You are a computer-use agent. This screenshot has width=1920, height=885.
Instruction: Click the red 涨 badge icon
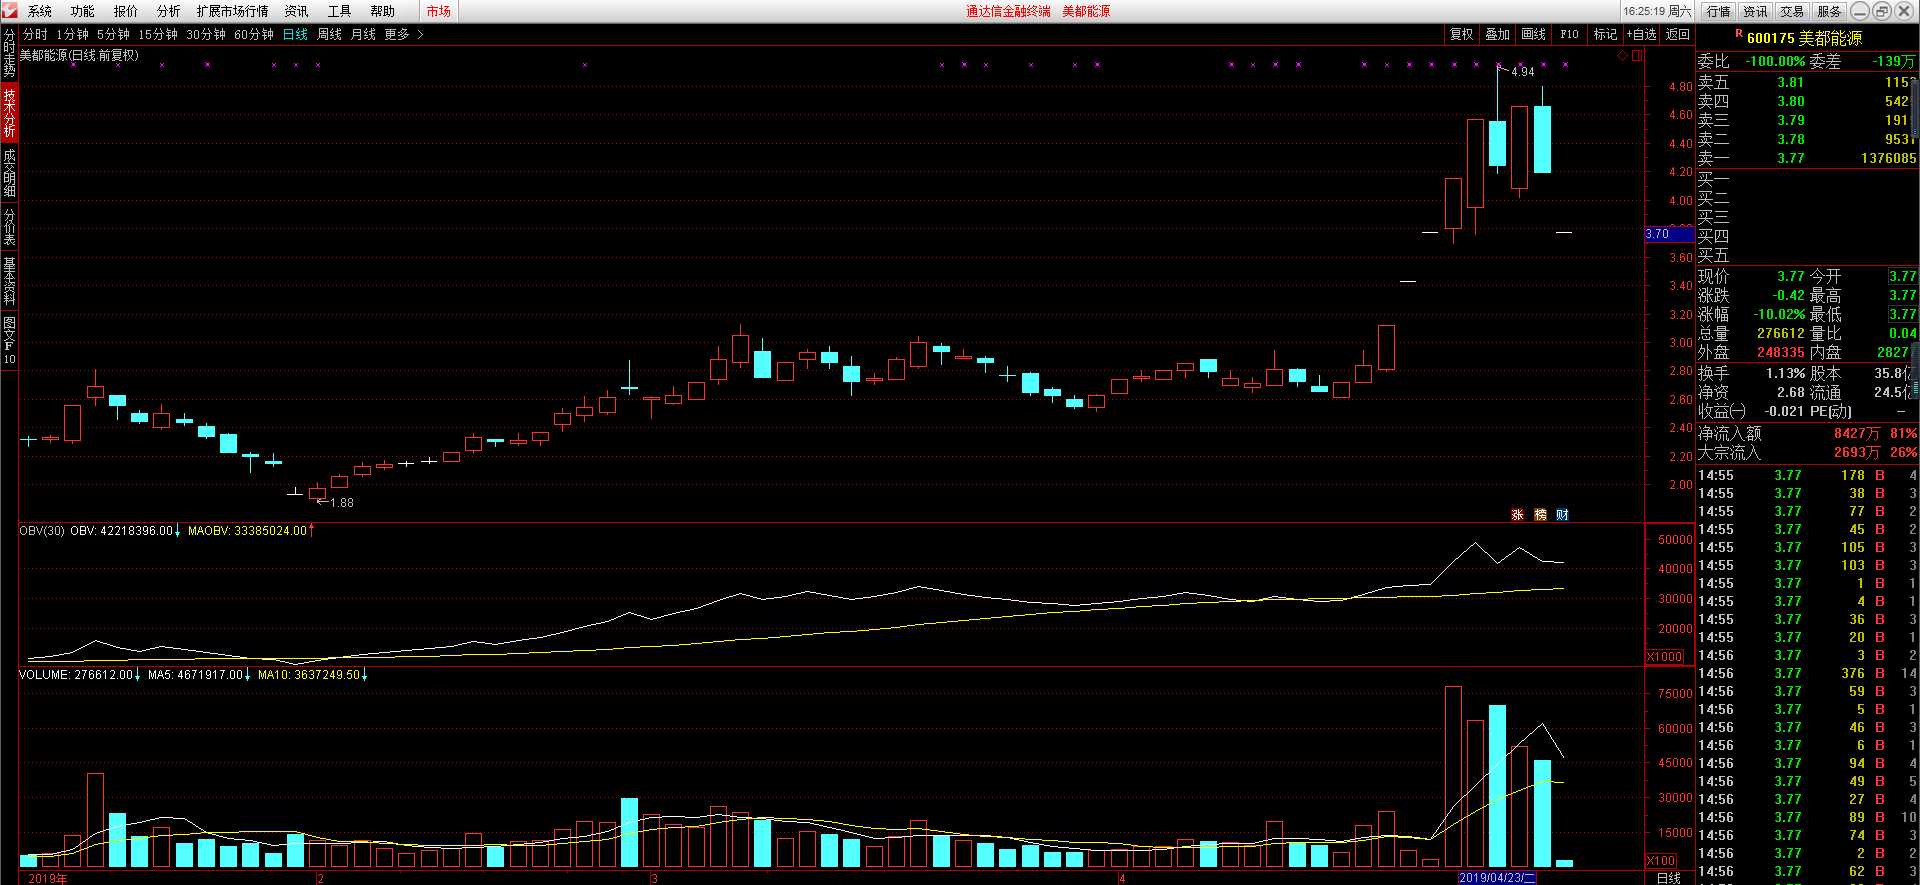click(x=1517, y=515)
